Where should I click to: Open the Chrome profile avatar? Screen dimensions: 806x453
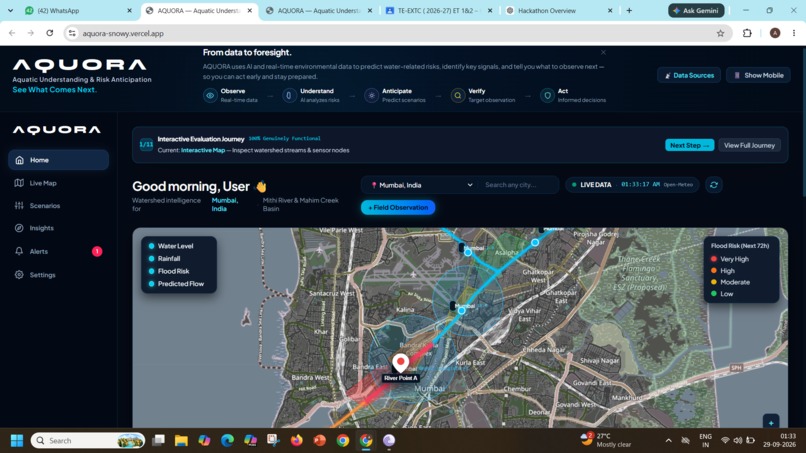(775, 33)
